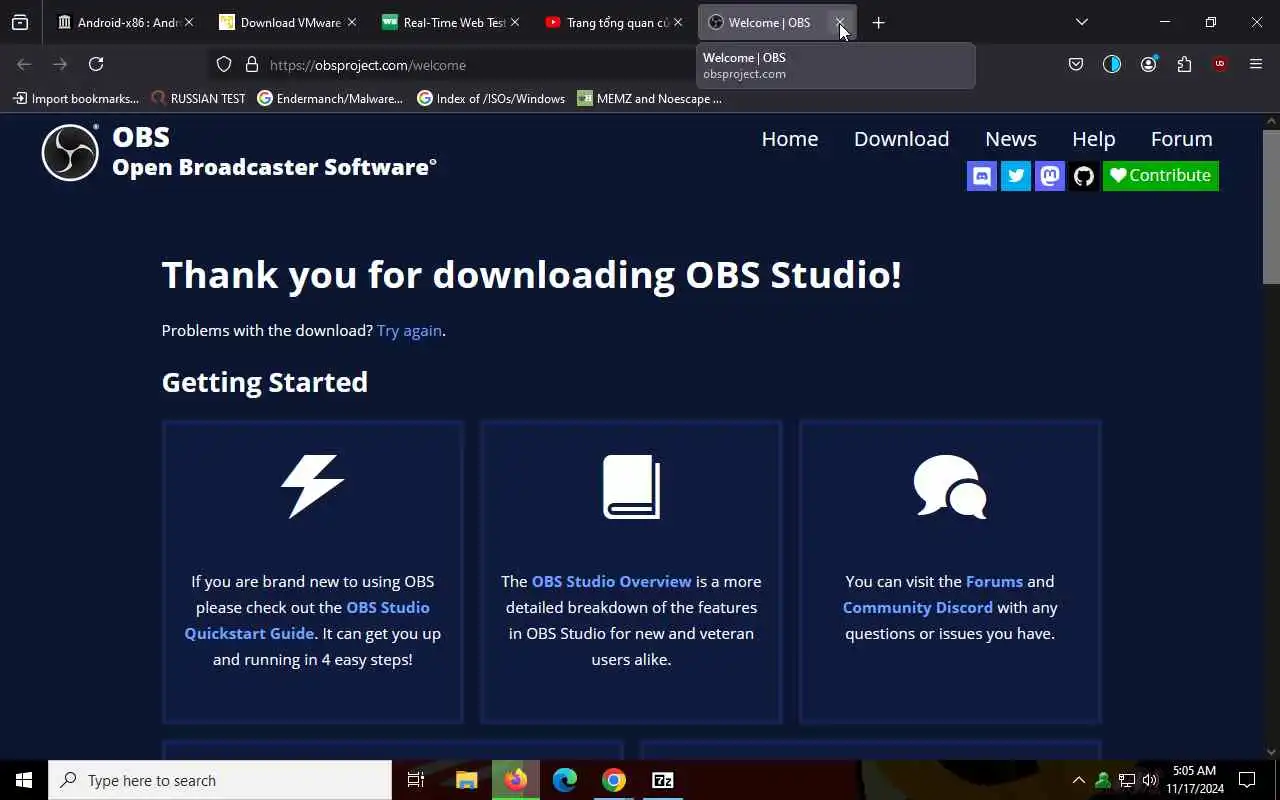
Task: Open the Firefox account icon
Action: 1148,64
